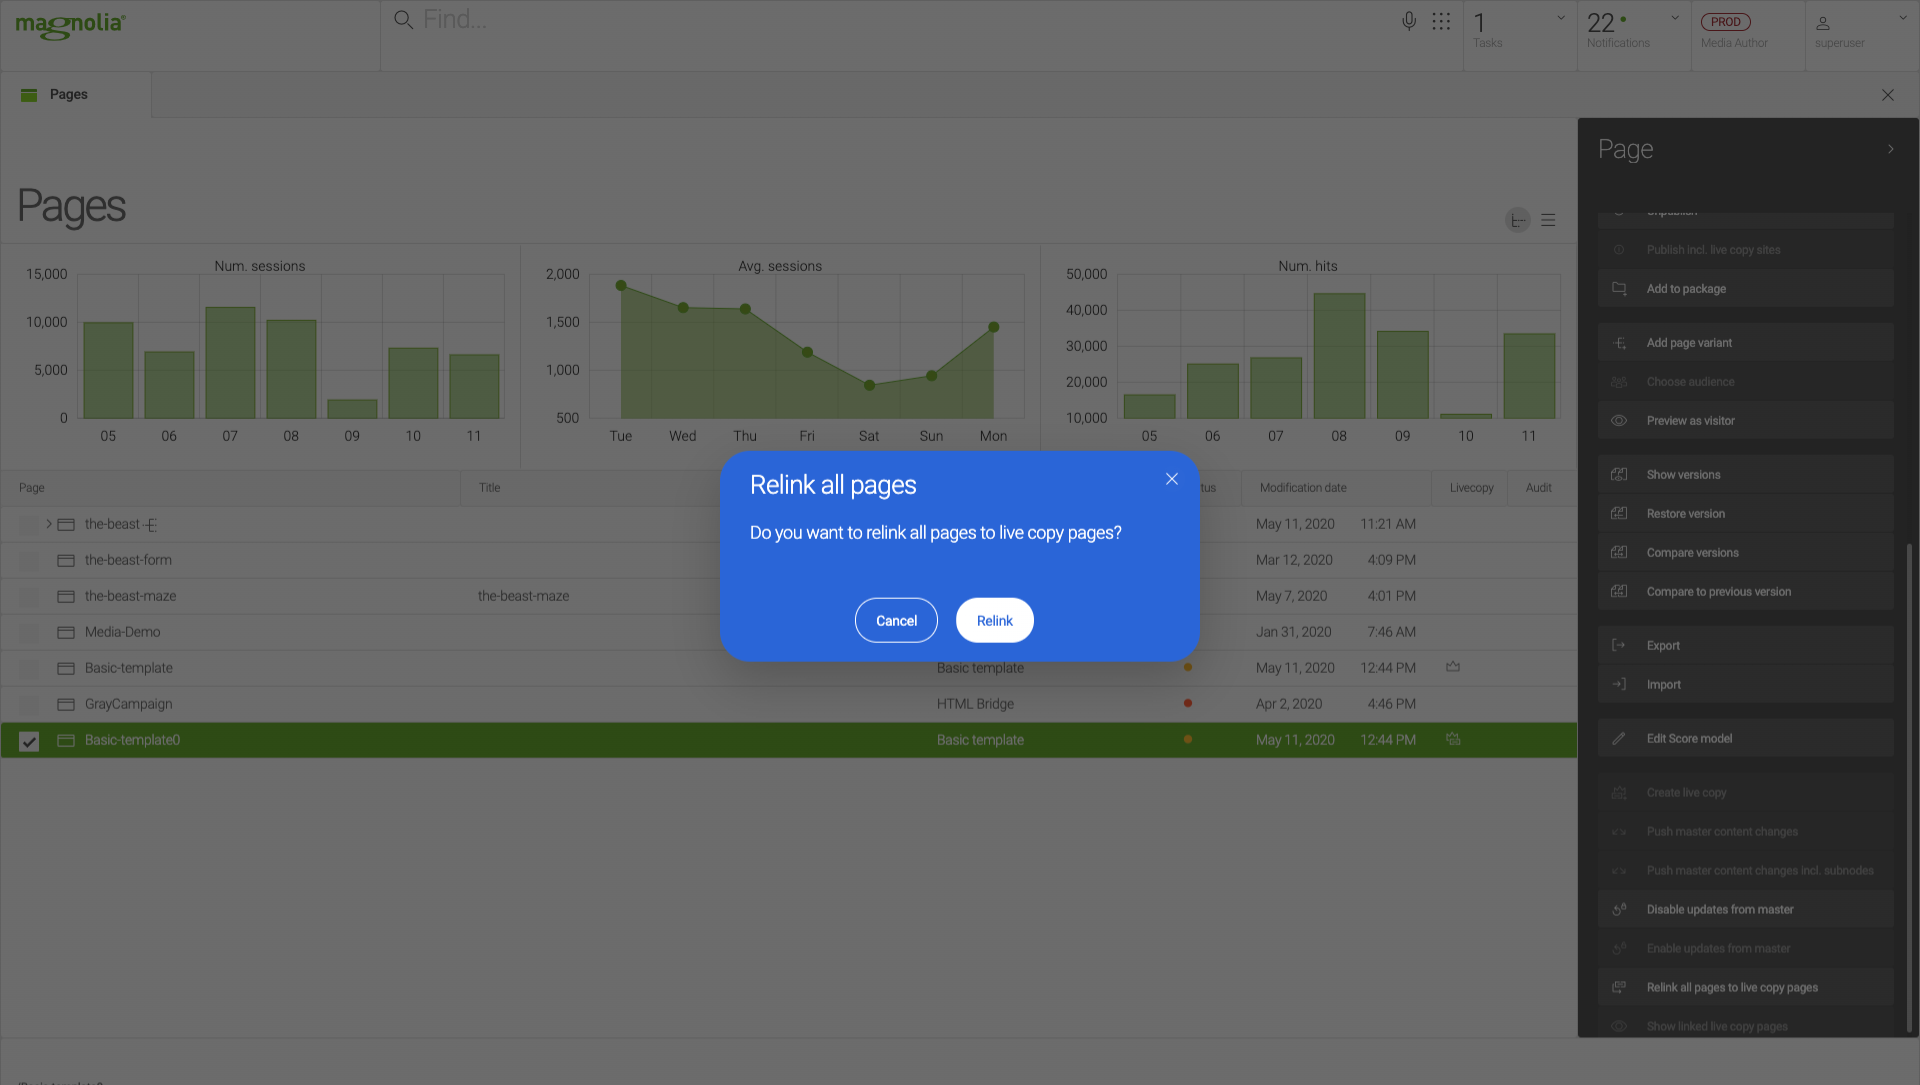Click the Edit Score model pencil icon

pyautogui.click(x=1619, y=739)
